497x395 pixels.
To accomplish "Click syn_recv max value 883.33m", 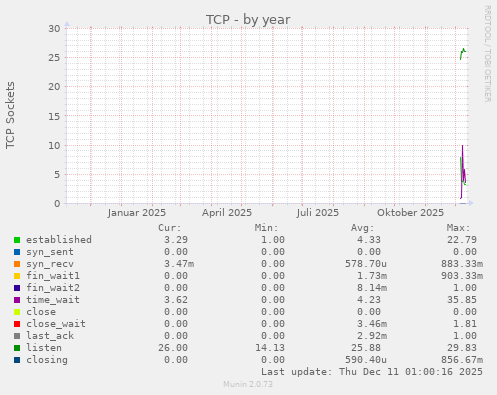I will [462, 264].
